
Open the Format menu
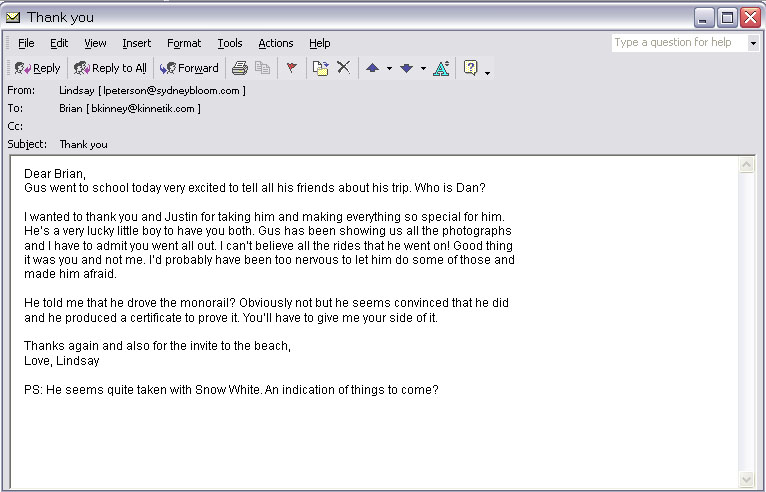tap(184, 43)
